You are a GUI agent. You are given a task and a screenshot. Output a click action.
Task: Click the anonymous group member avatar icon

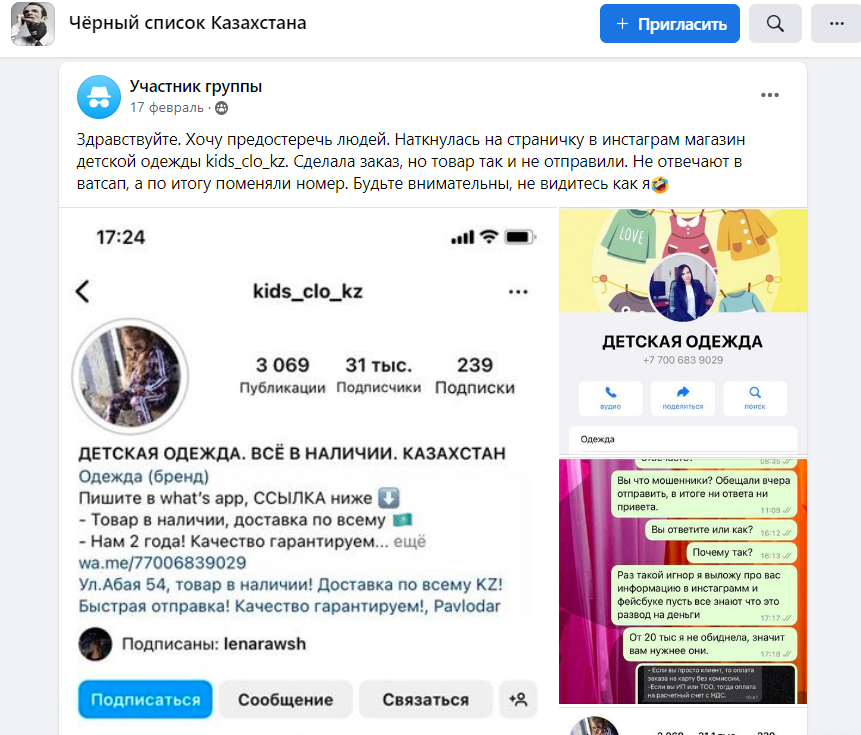coord(99,97)
